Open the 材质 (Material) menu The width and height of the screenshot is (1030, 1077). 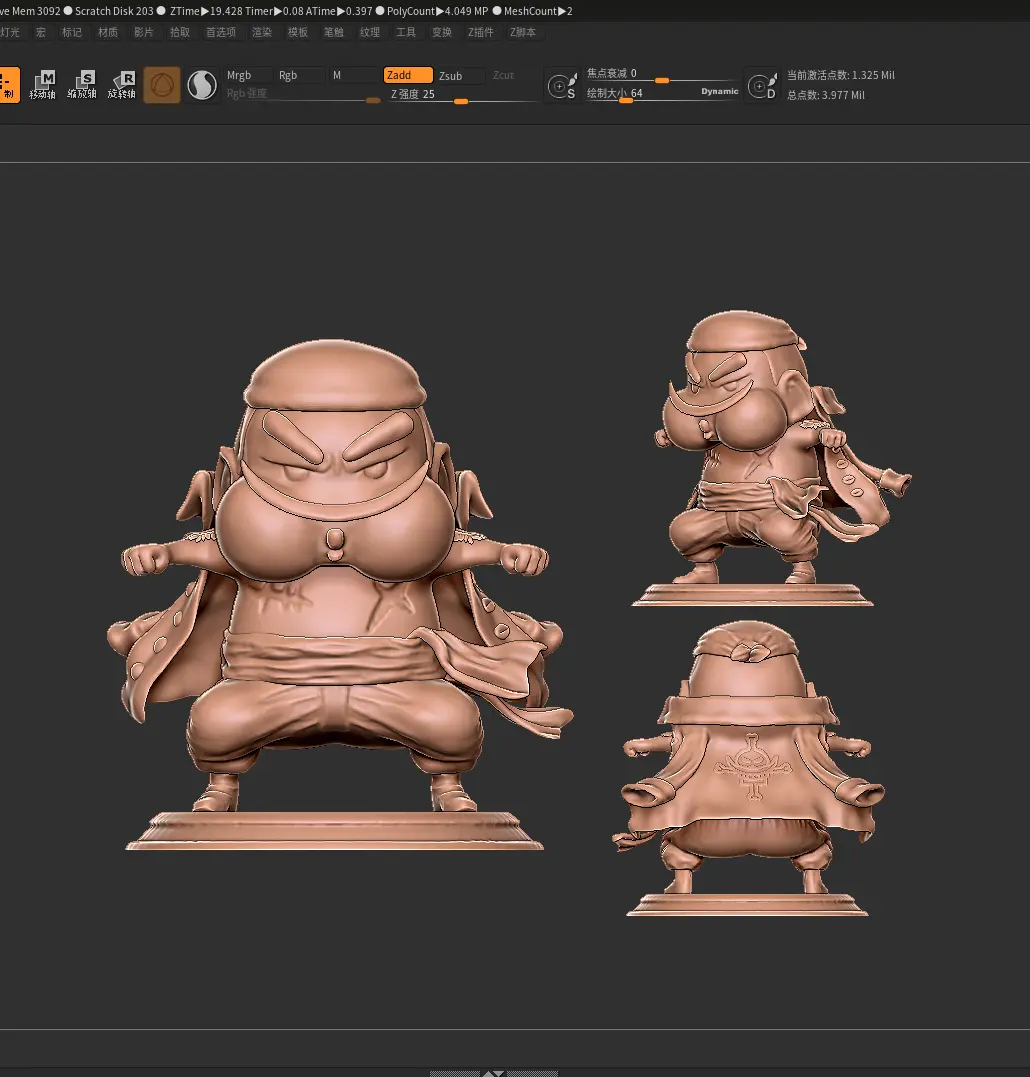click(x=108, y=32)
